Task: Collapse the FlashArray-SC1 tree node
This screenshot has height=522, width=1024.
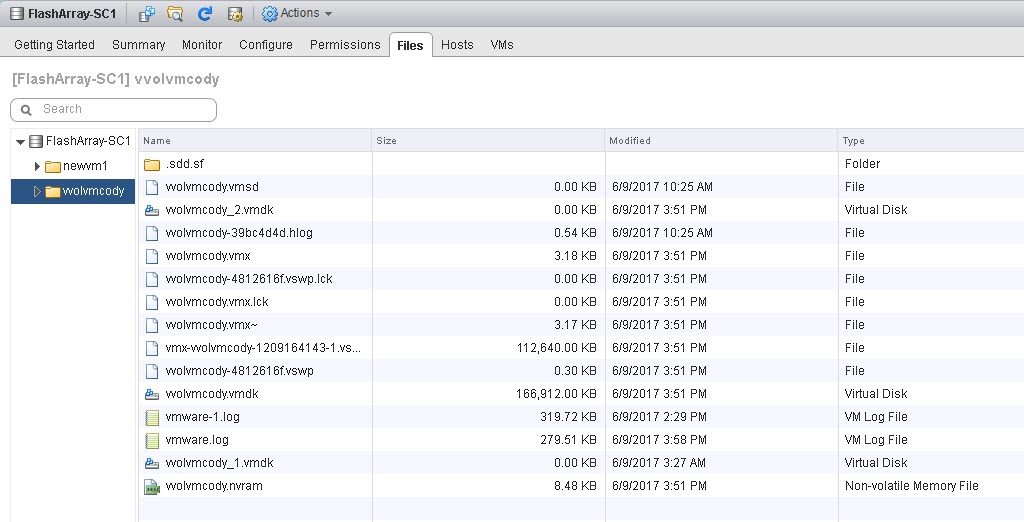Action: point(20,142)
